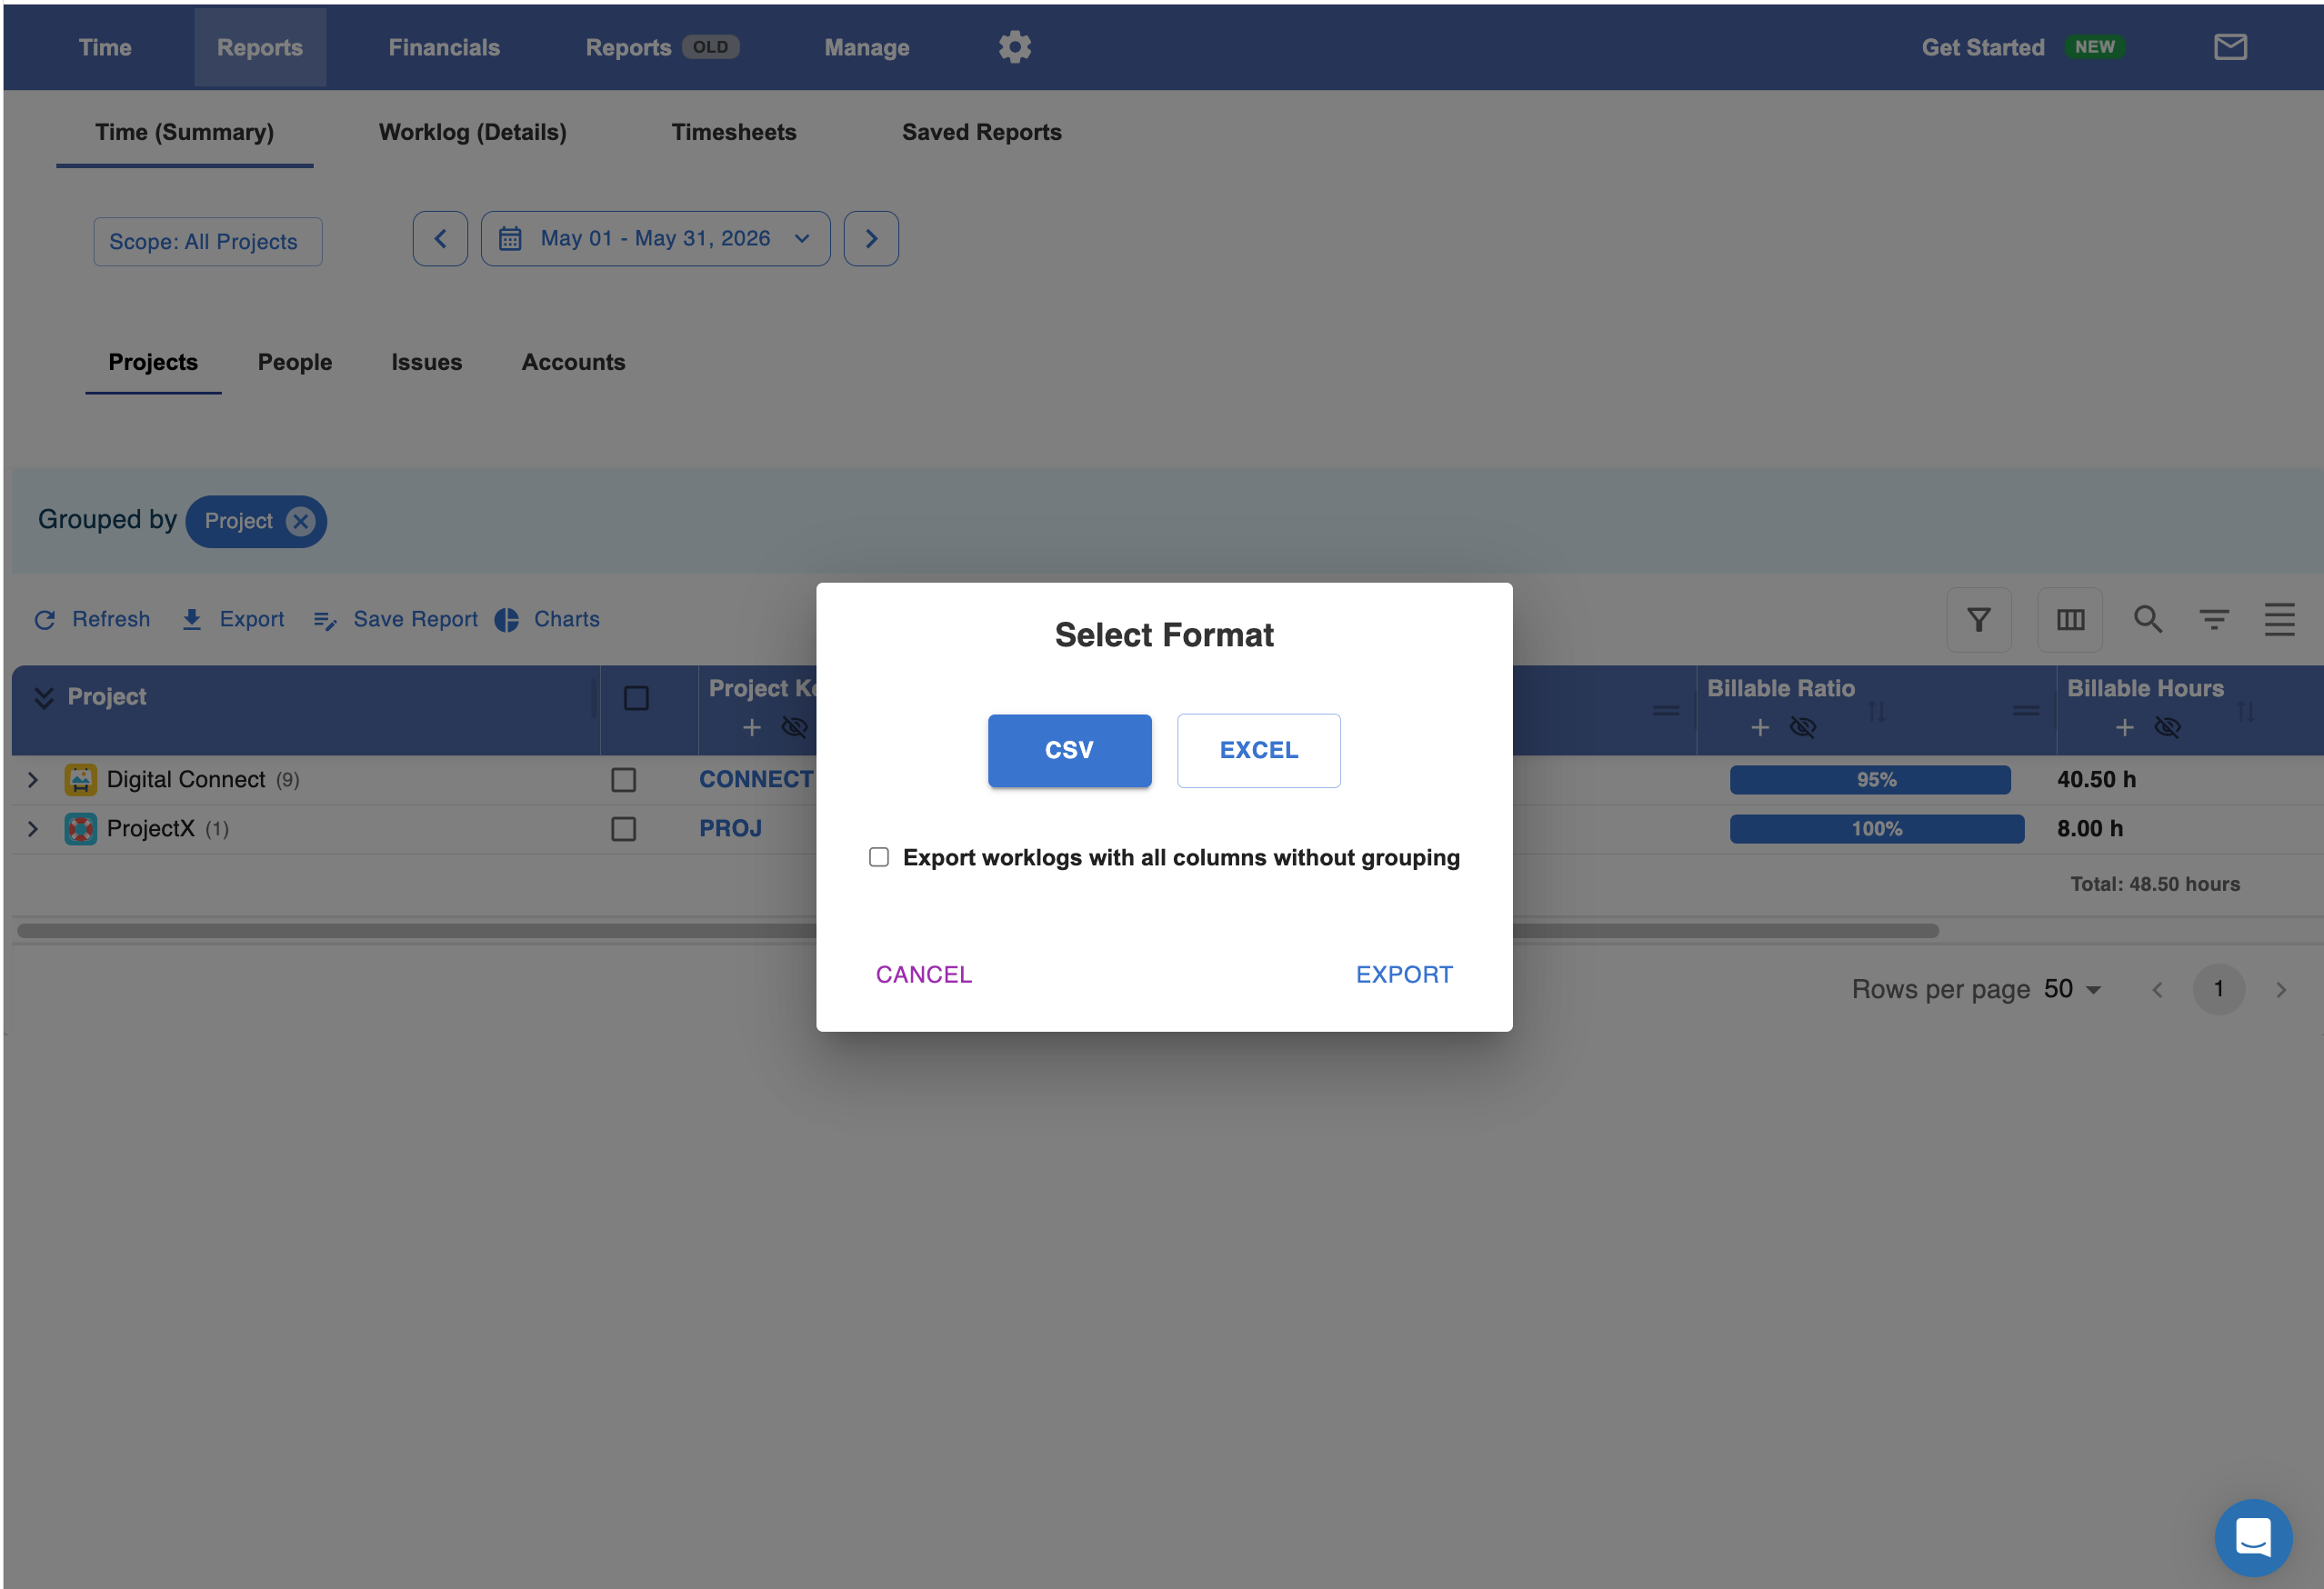The width and height of the screenshot is (2324, 1589).
Task: Click CANCEL in Select Format dialog
Action: (923, 974)
